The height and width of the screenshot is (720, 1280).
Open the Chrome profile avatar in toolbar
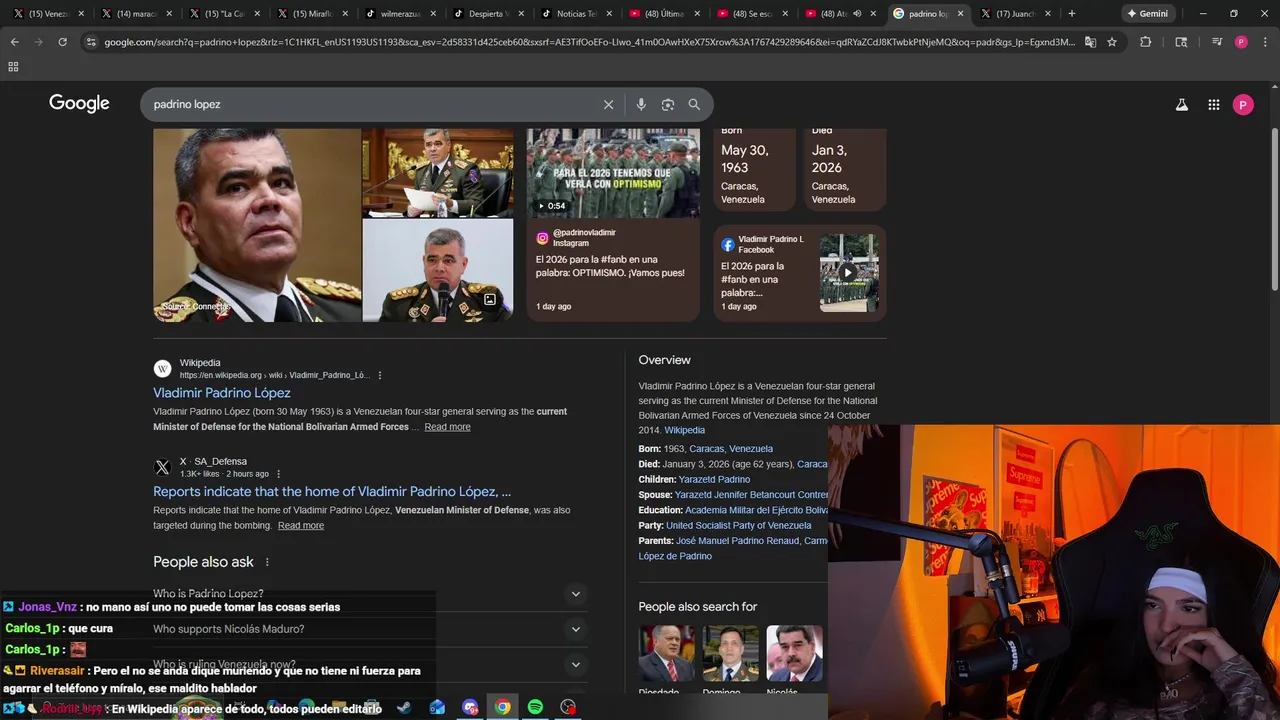pos(1241,42)
